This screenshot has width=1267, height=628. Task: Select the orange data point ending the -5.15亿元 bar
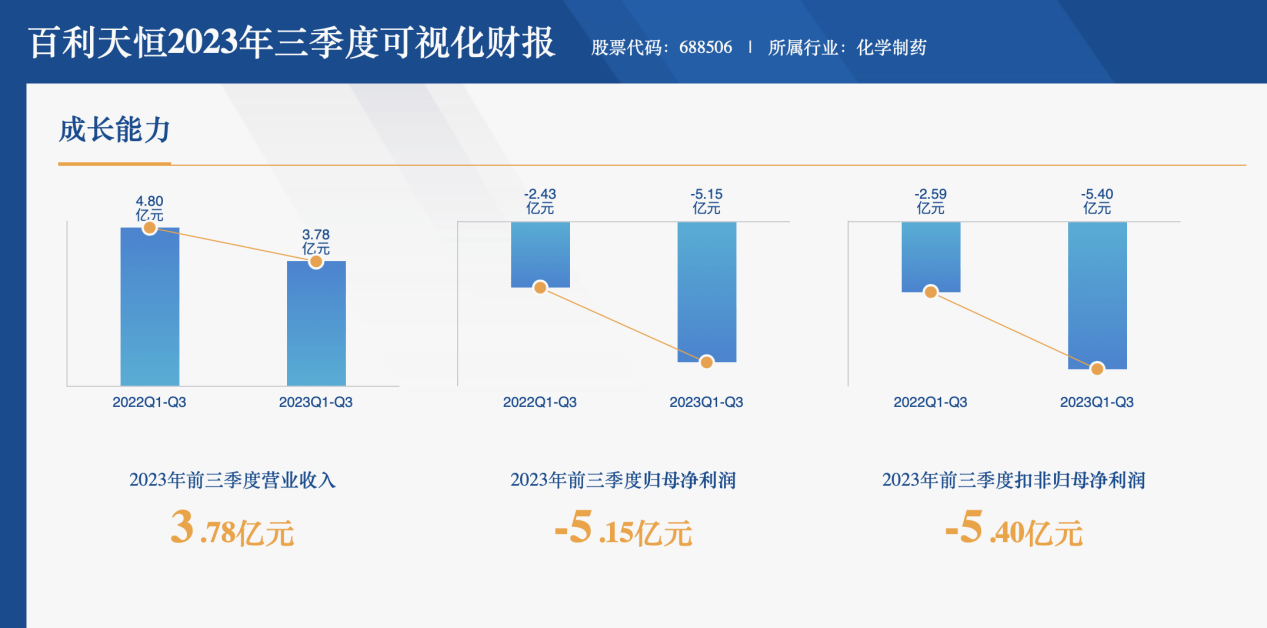(x=707, y=362)
